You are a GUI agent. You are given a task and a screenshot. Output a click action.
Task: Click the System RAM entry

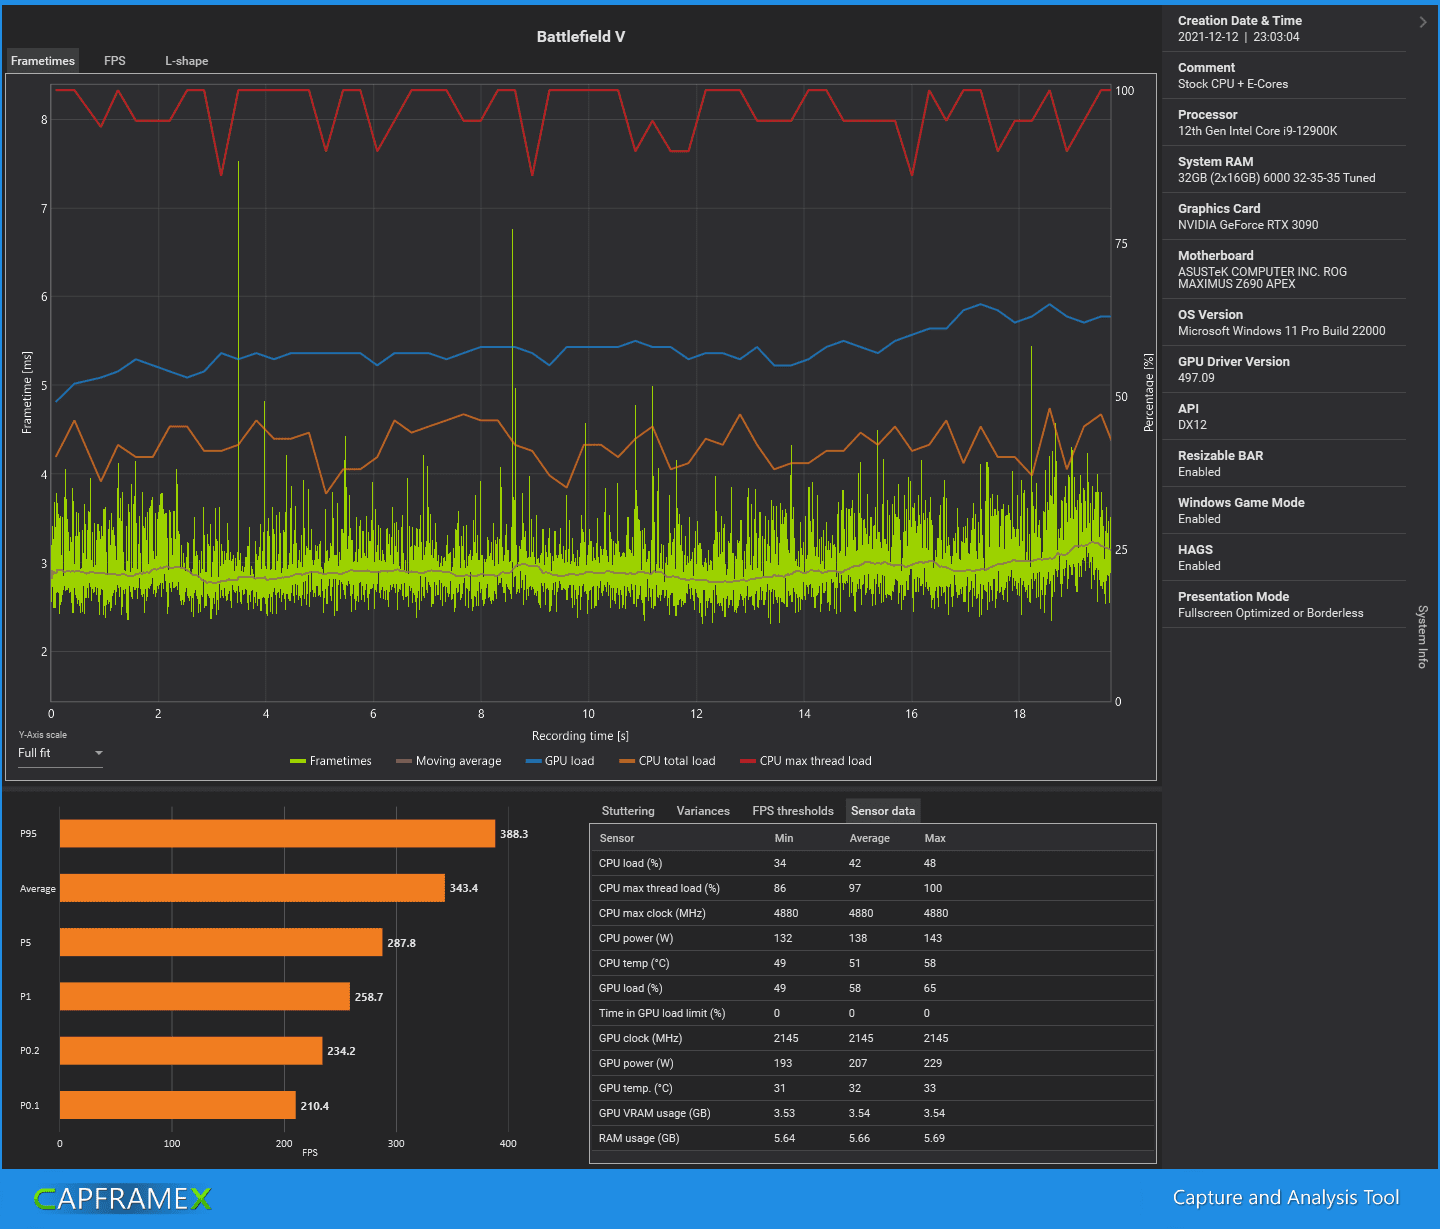coord(1285,170)
